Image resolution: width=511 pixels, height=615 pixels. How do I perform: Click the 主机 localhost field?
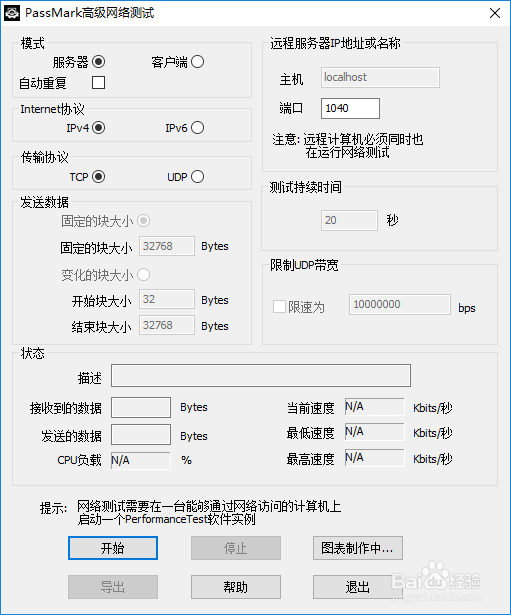380,77
